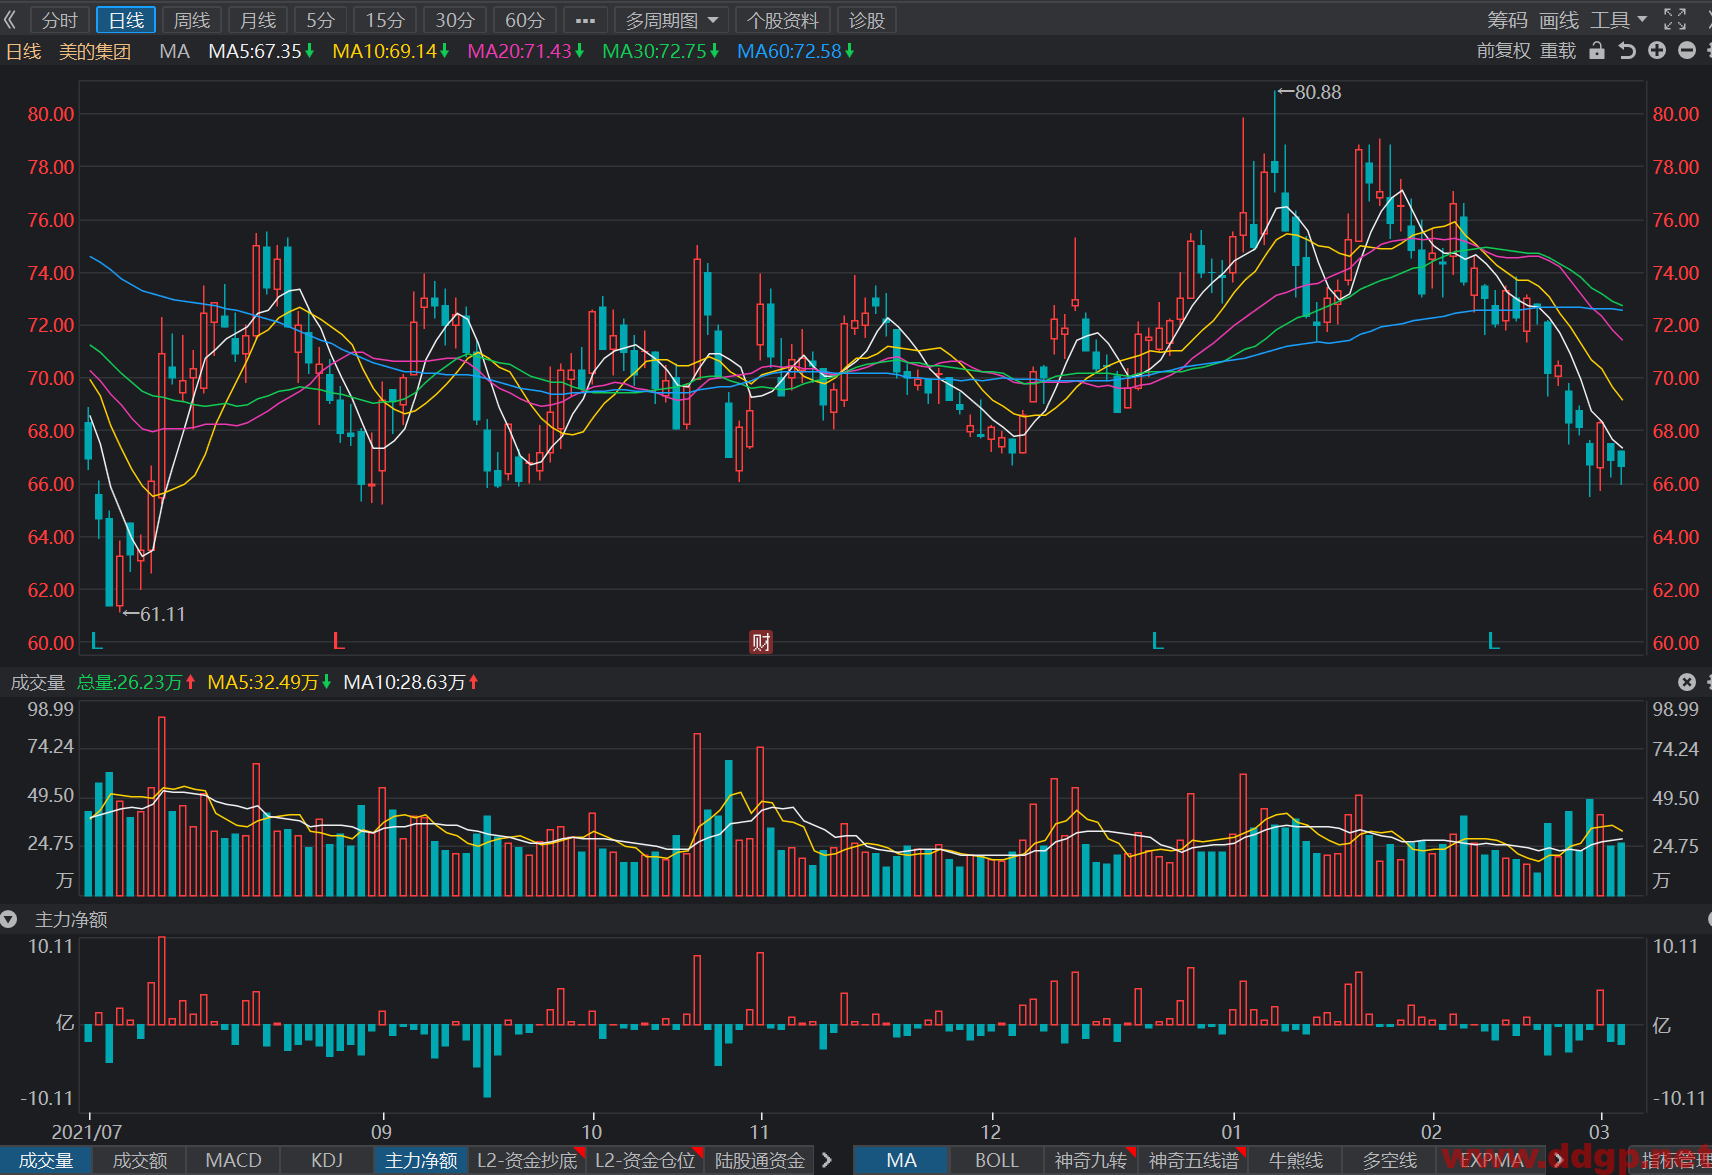Collapse panel with the double-left arrow icon
Viewport: 1712px width, 1175px height.
click(11, 20)
